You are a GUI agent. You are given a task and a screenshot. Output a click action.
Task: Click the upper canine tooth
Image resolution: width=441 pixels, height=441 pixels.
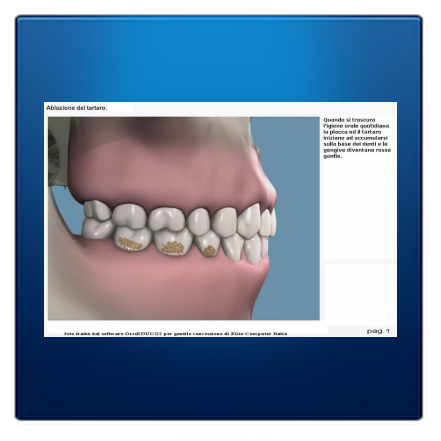[x=249, y=221]
